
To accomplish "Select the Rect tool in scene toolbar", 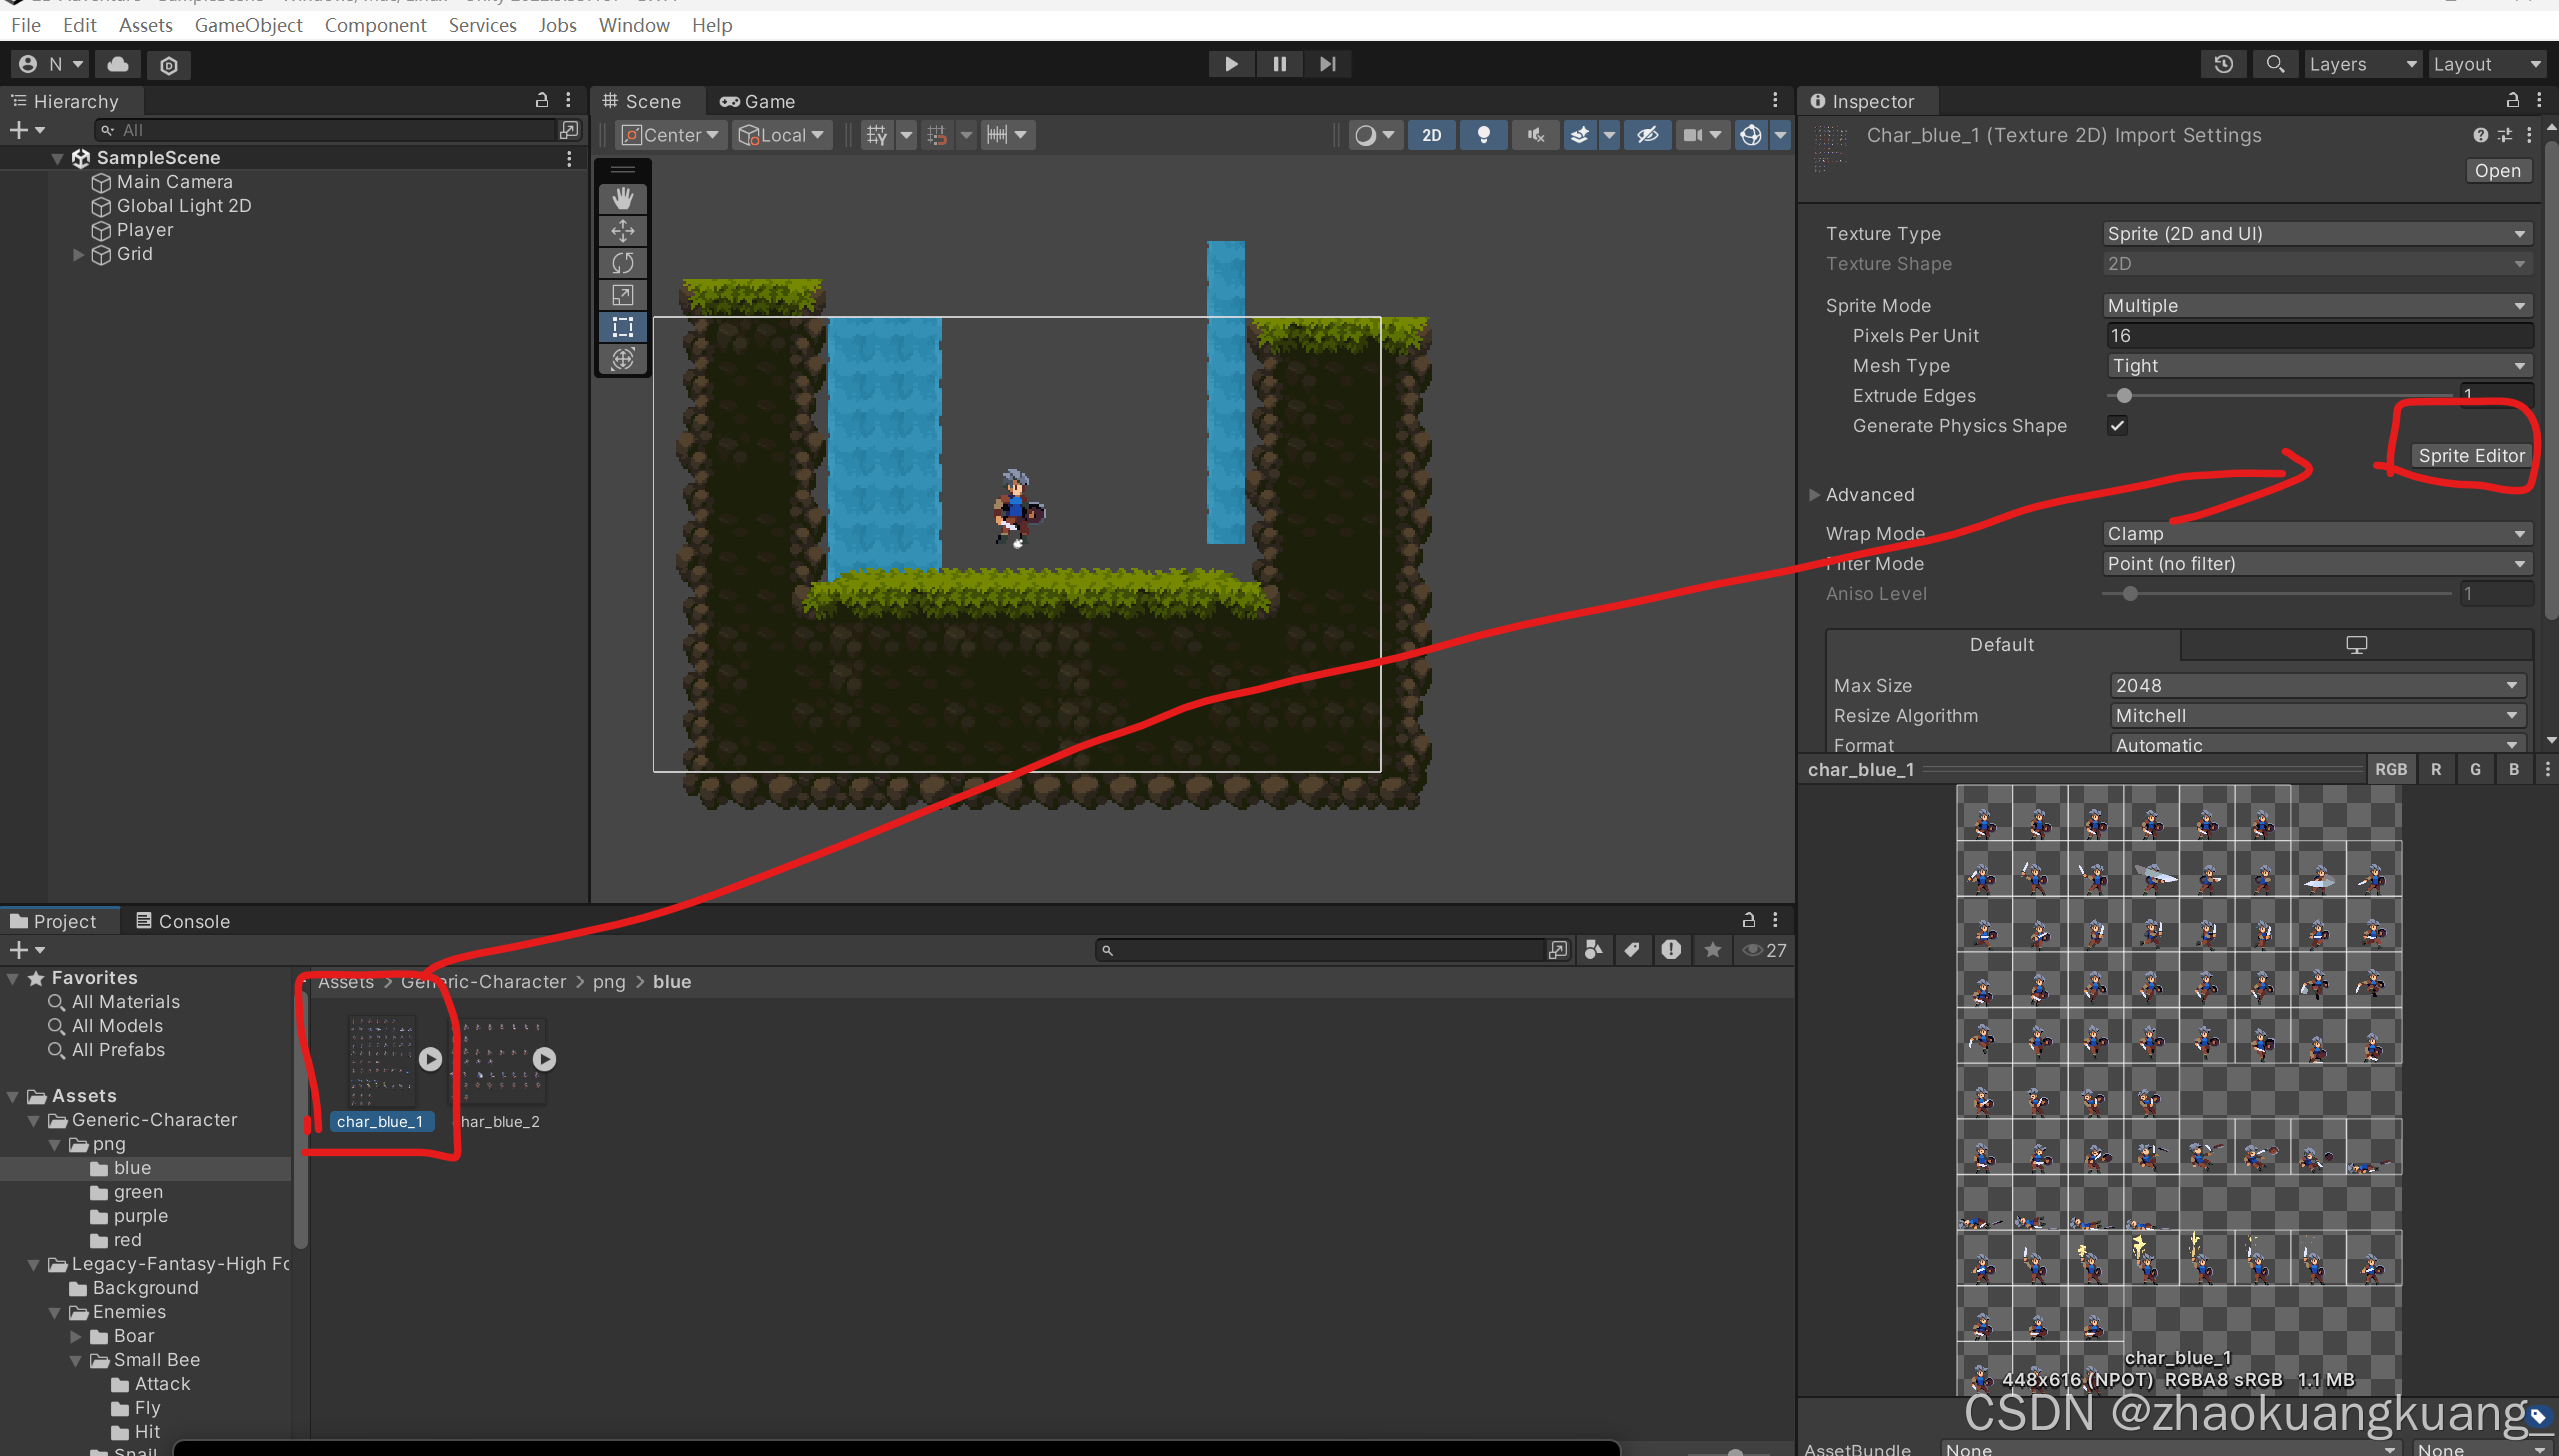I will (622, 327).
